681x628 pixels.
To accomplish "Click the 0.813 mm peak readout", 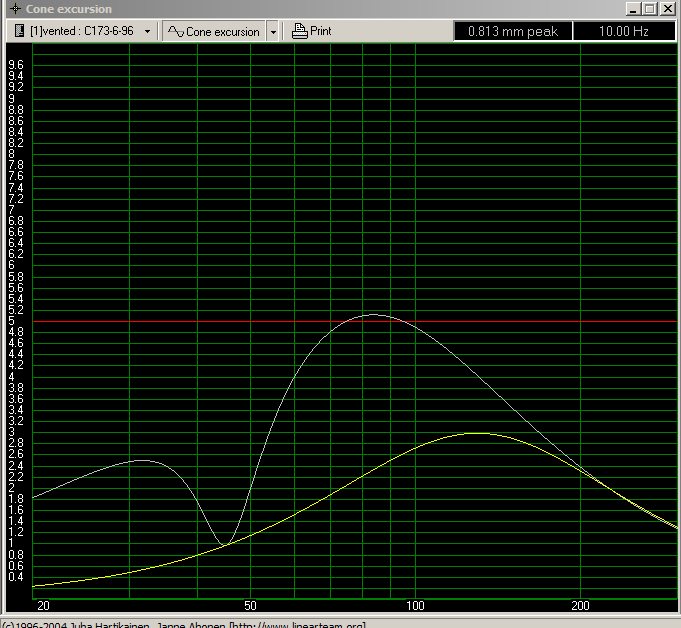I will [x=512, y=31].
